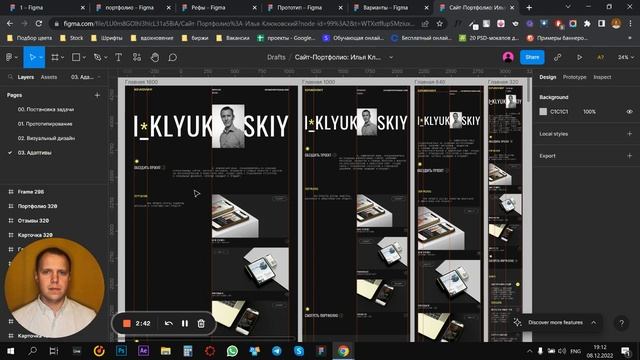Bookmark this page with star icon
This screenshot has height=360, width=640.
coord(439,24)
